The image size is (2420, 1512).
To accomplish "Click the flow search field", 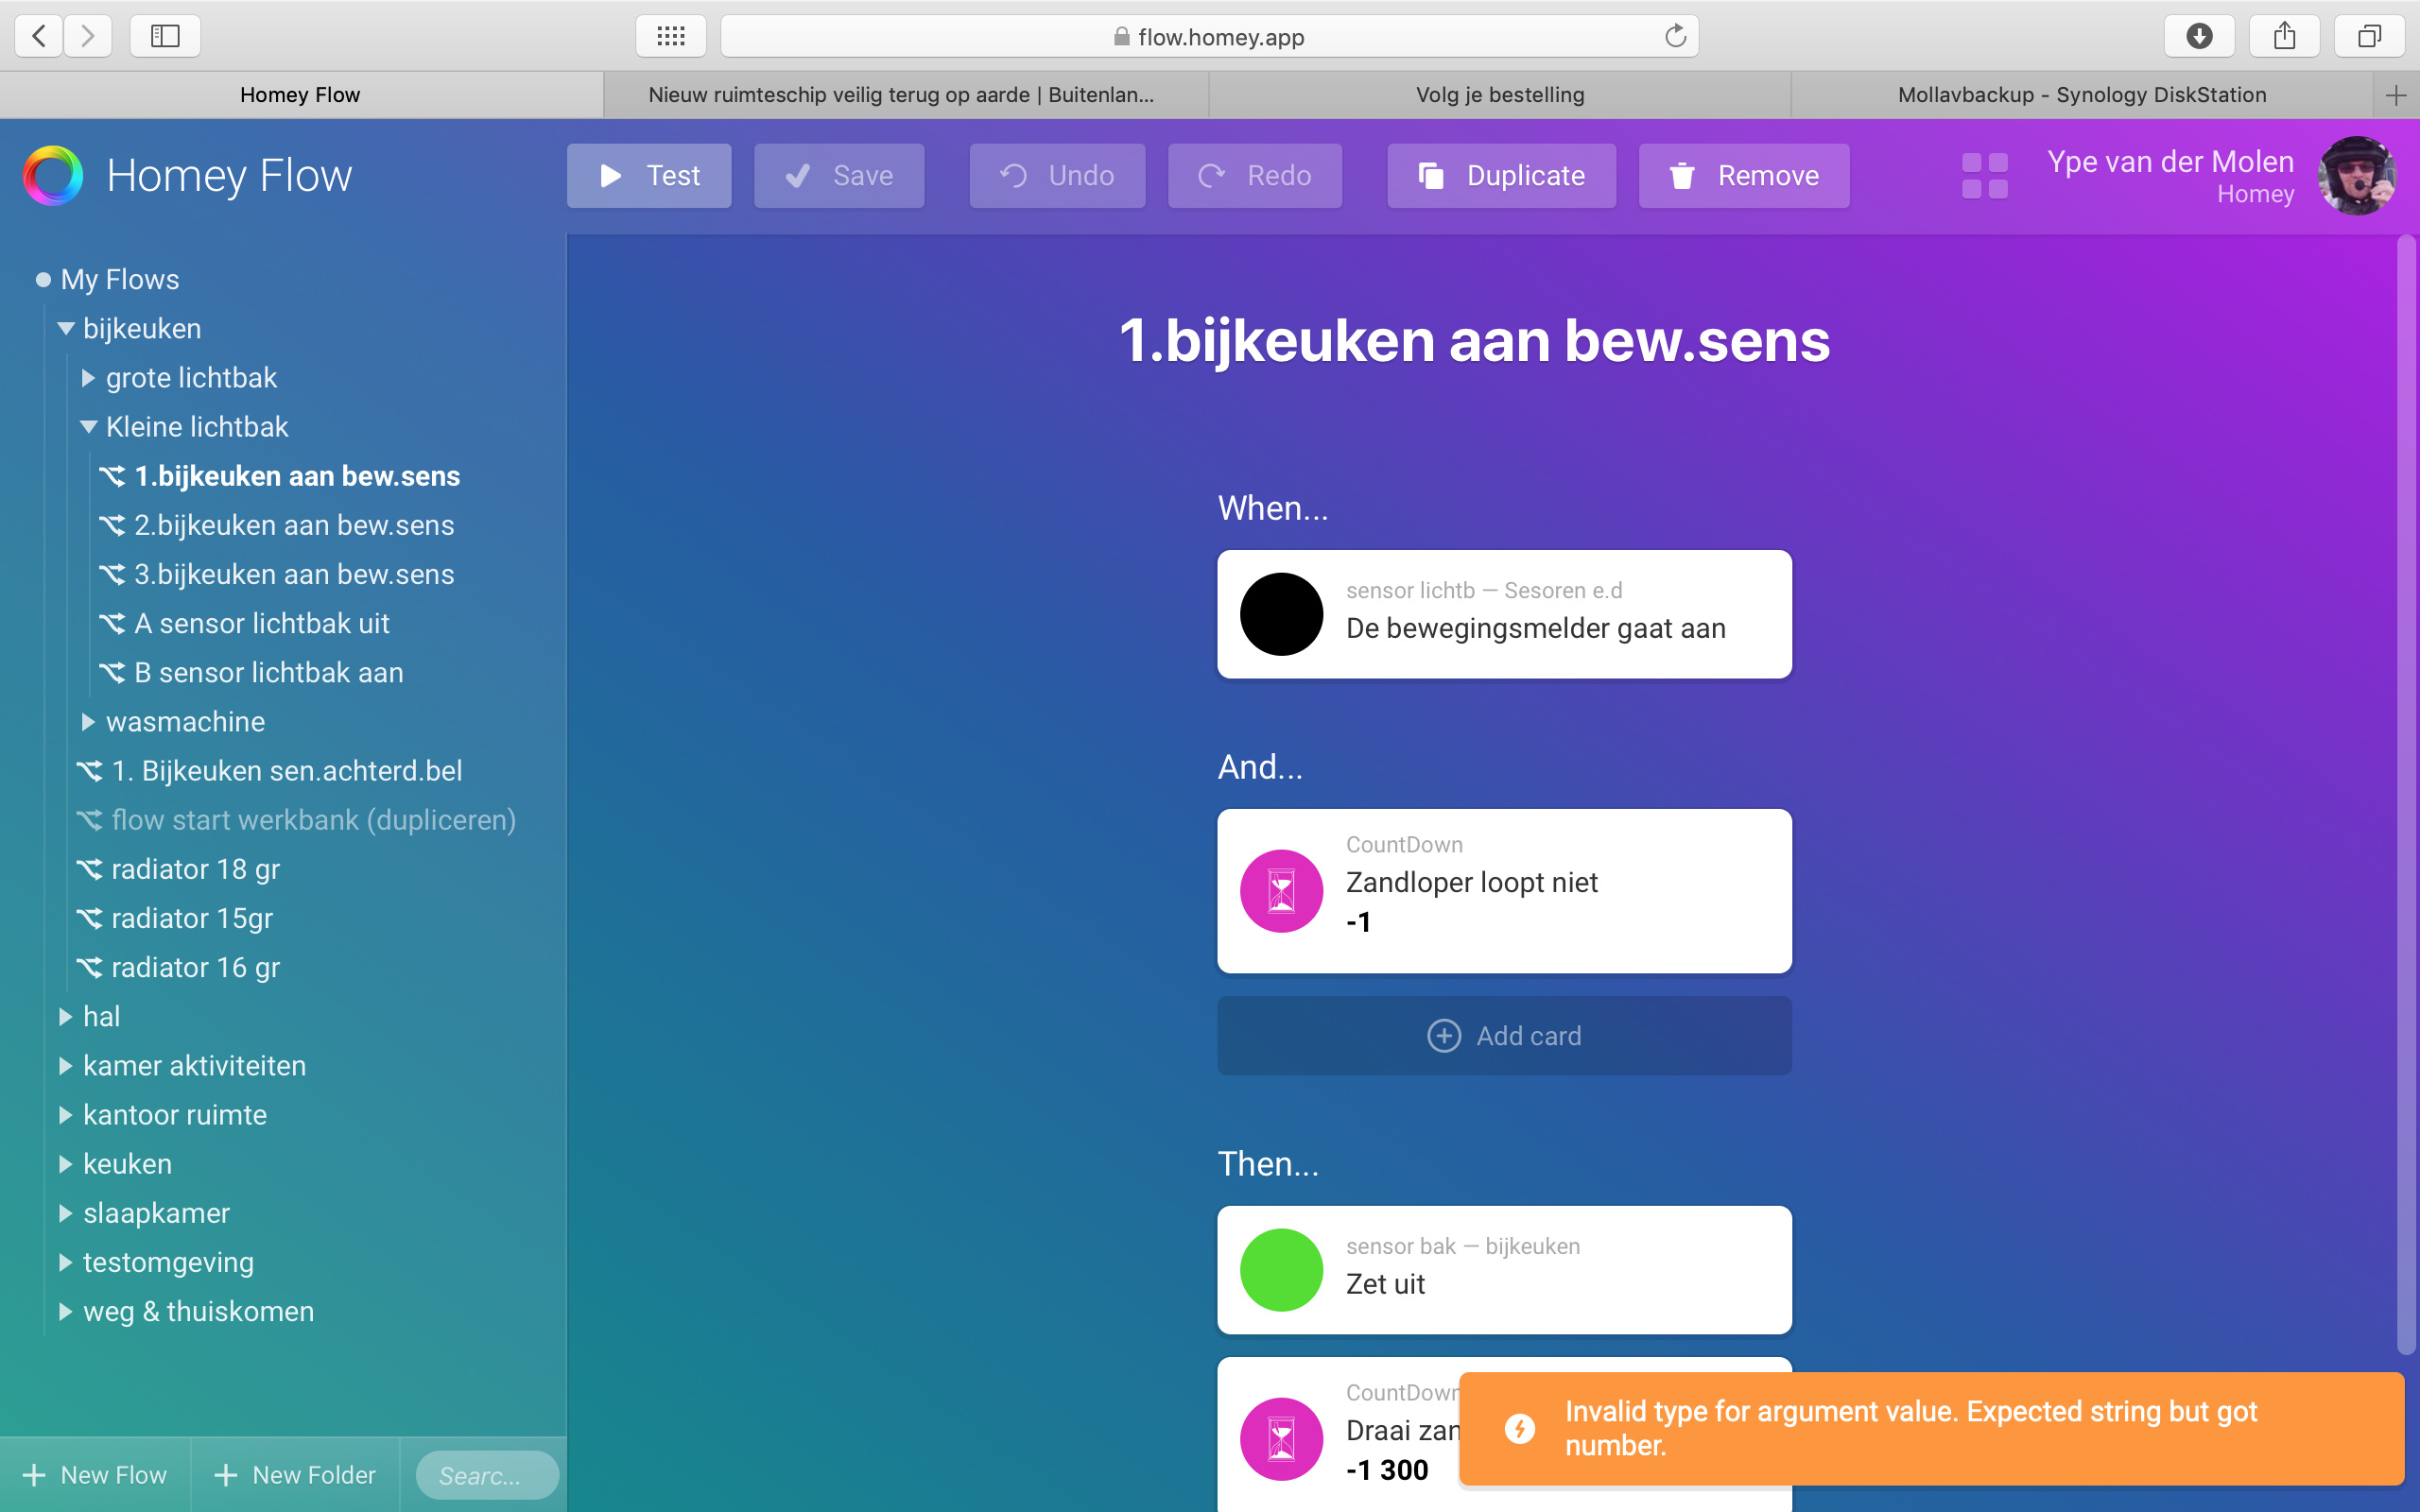I will pyautogui.click(x=486, y=1475).
